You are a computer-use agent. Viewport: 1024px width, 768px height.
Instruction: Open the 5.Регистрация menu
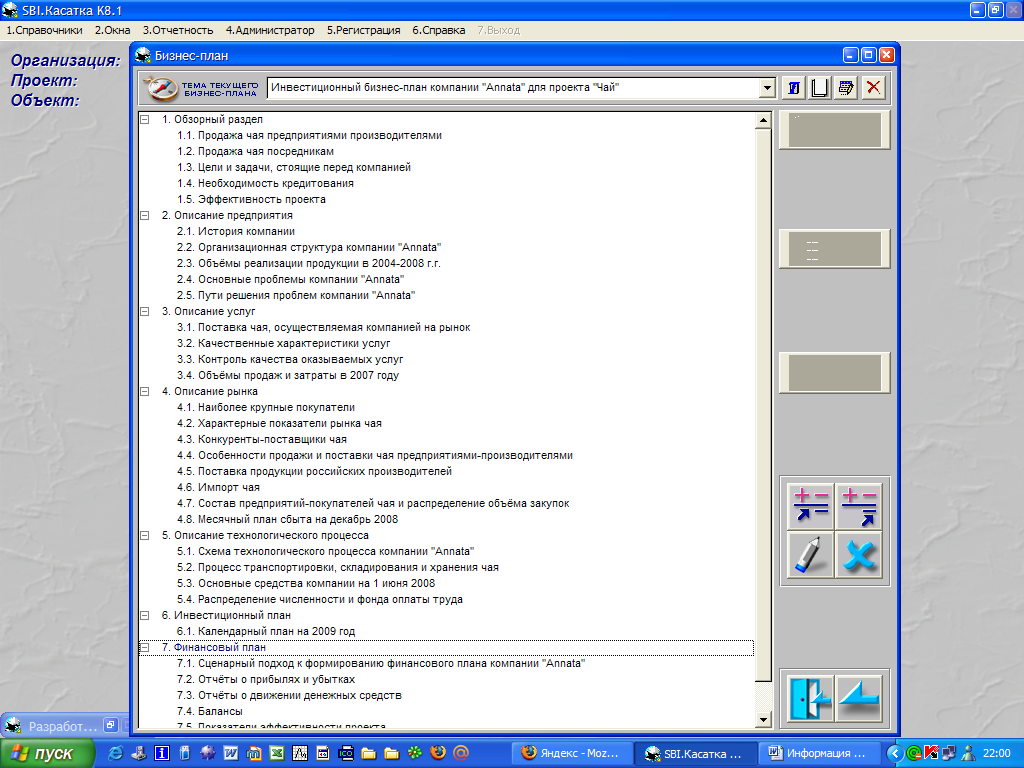coord(363,30)
